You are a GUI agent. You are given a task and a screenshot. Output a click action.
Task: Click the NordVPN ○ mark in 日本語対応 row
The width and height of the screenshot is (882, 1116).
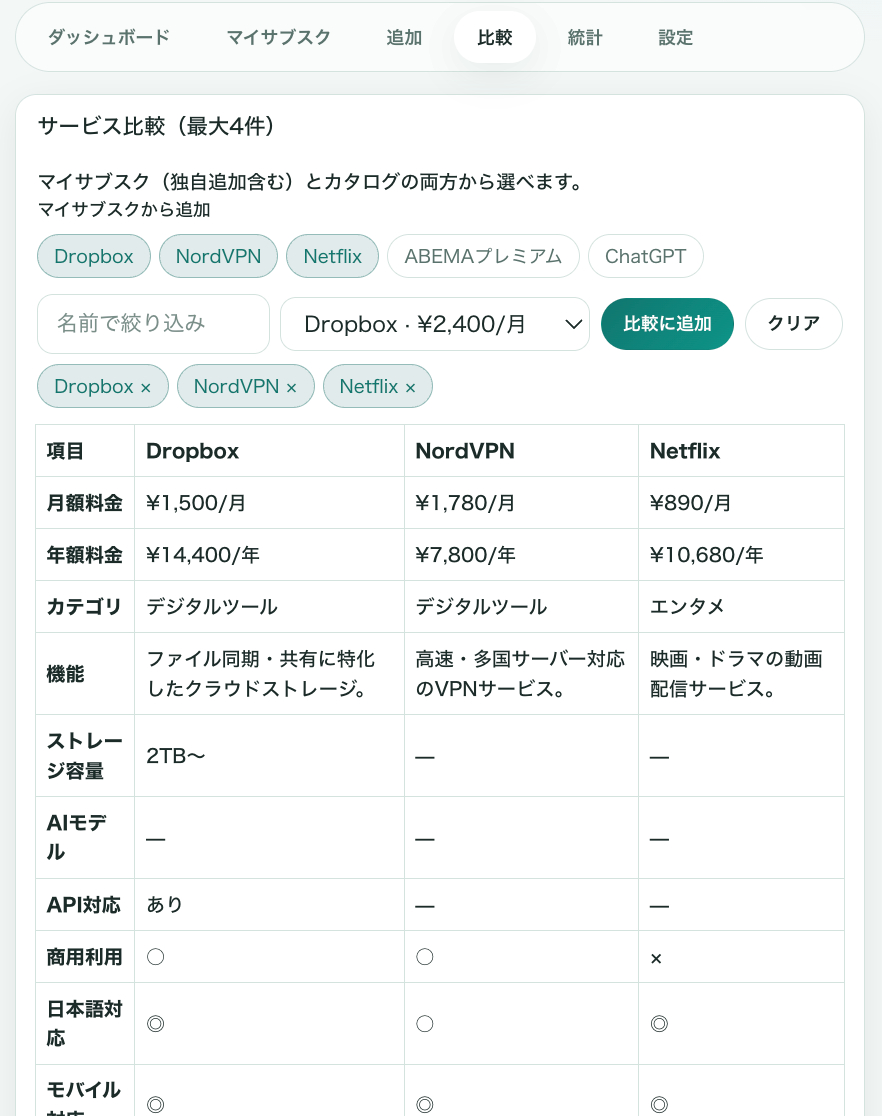click(425, 1024)
